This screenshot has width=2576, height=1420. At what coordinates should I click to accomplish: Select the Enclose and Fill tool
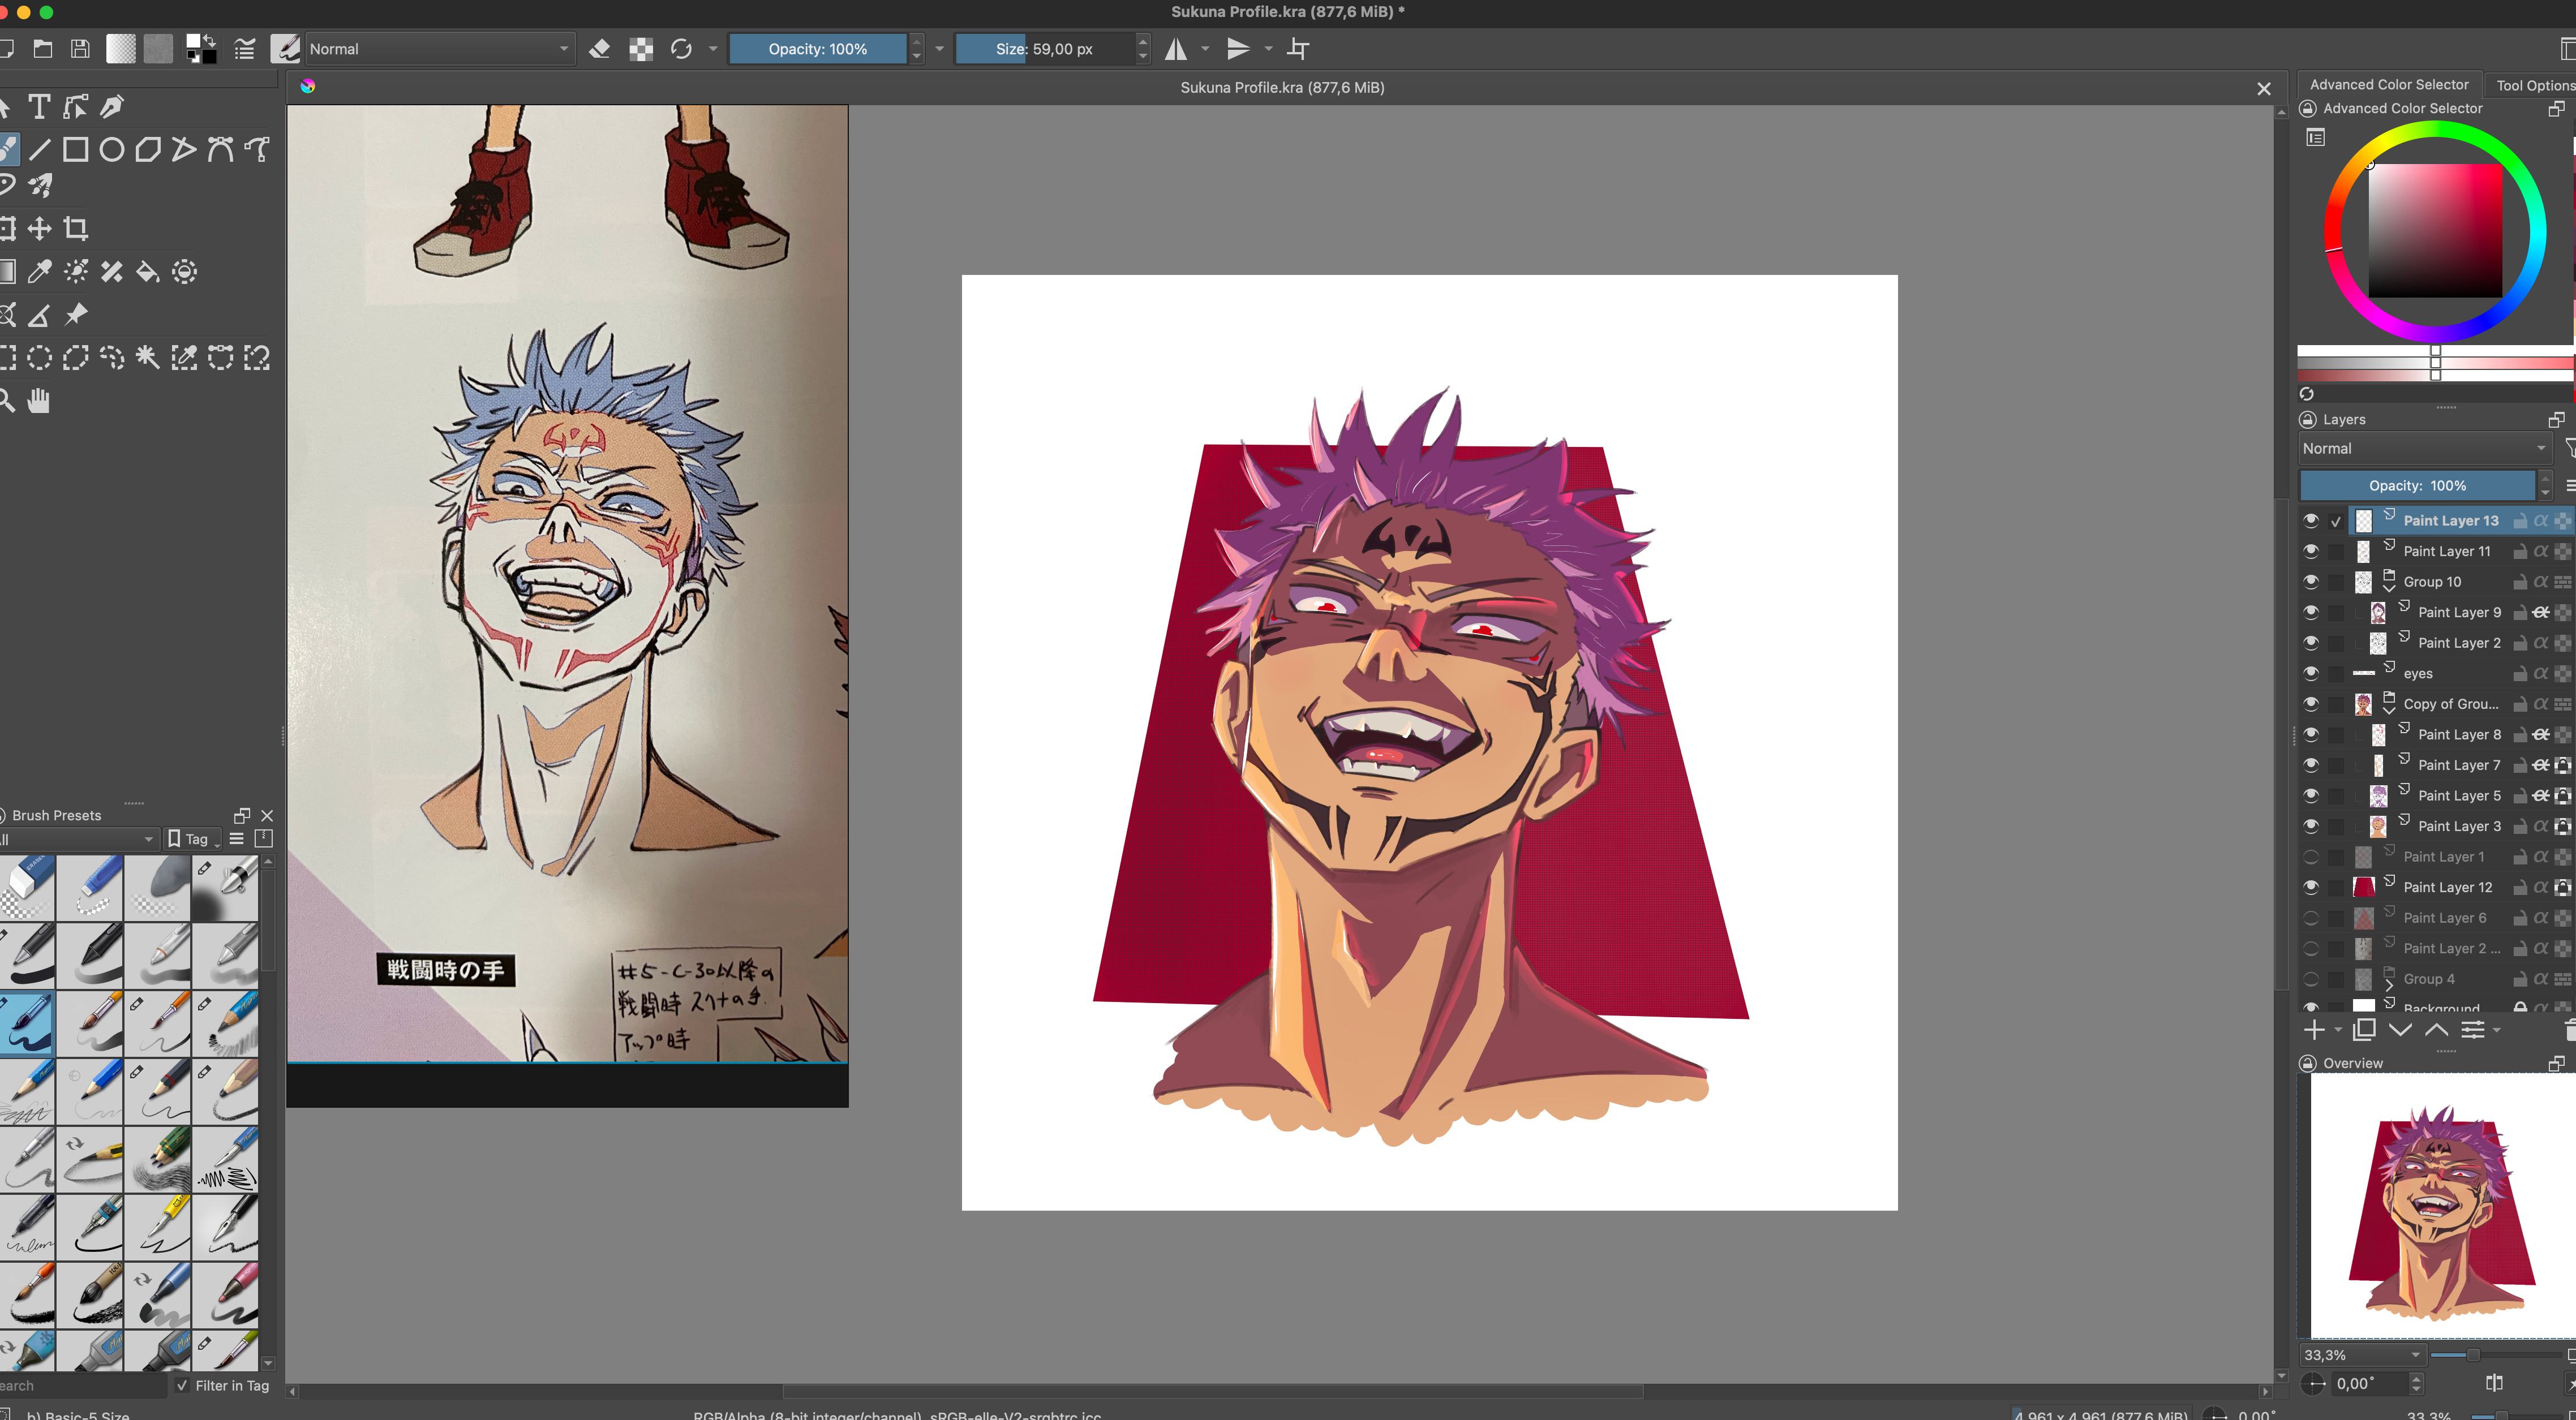184,272
